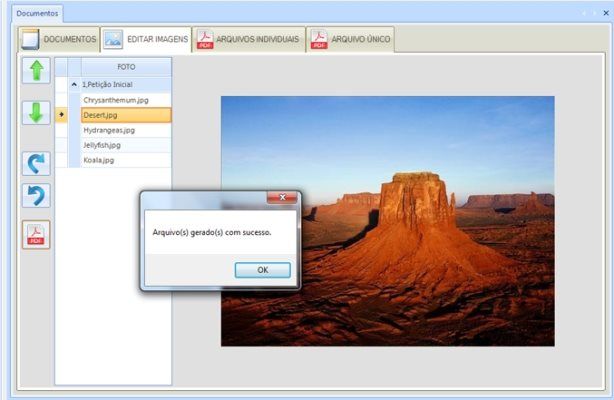Rotate image counterclockwise with blue arrow
The width and height of the screenshot is (614, 400).
pyautogui.click(x=36, y=195)
